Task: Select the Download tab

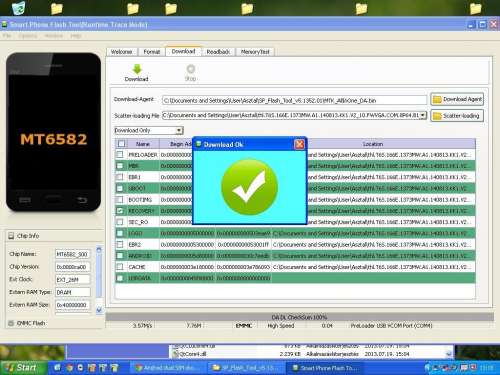Action: (183, 51)
